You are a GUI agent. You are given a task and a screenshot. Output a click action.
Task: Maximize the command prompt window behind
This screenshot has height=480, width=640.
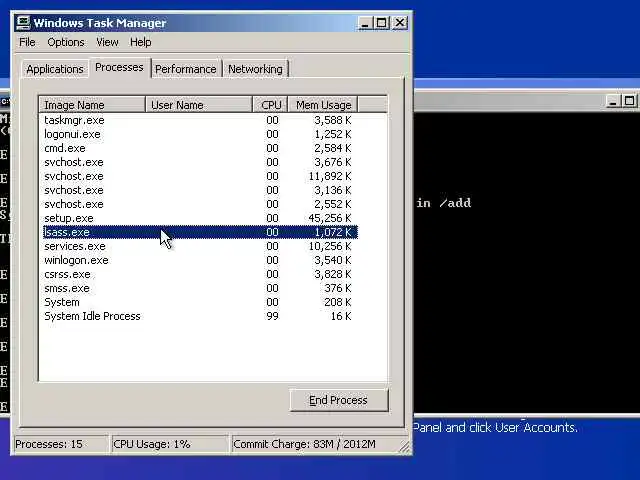pos(629,101)
